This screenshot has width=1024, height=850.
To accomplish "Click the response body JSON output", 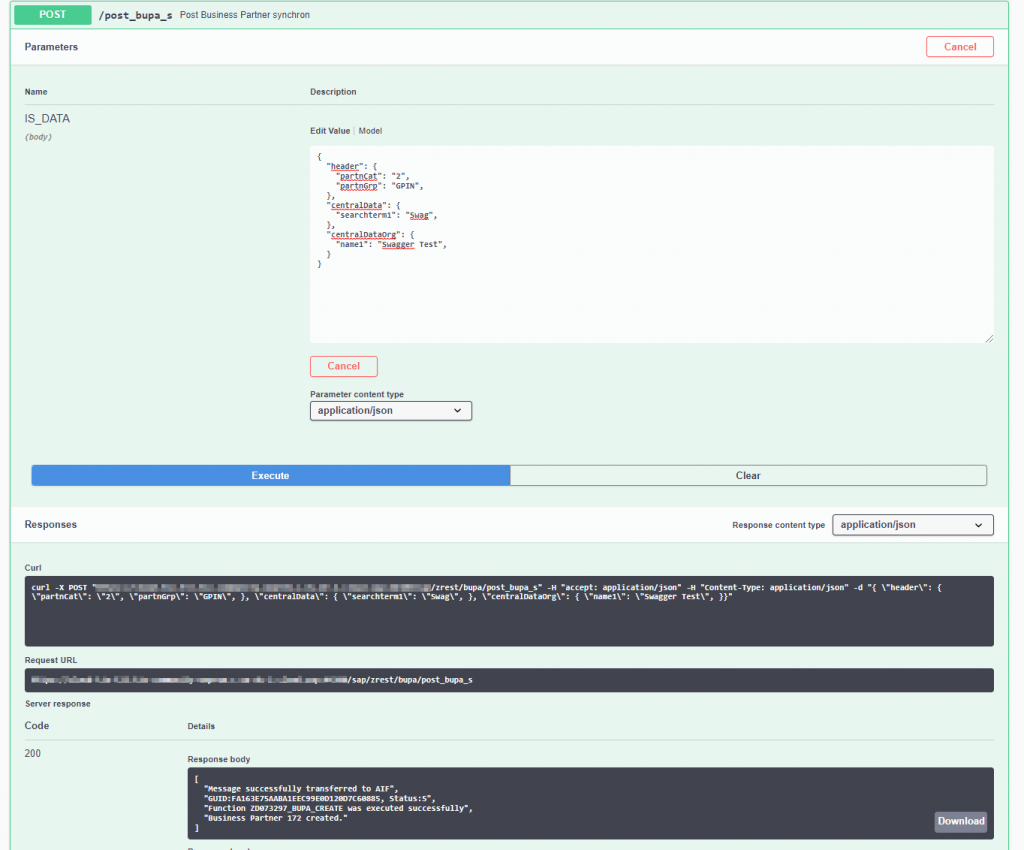I will 590,803.
